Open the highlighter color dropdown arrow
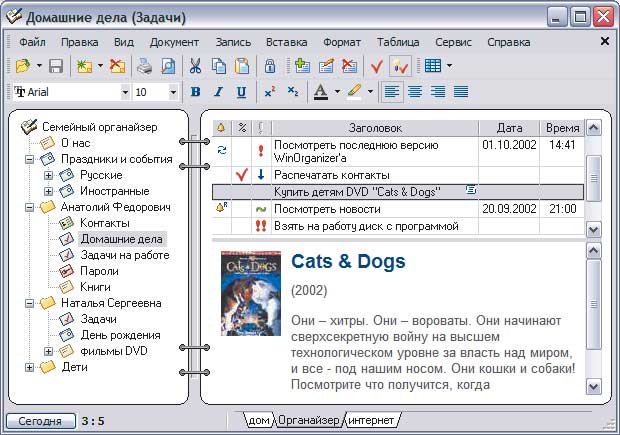 [x=370, y=92]
